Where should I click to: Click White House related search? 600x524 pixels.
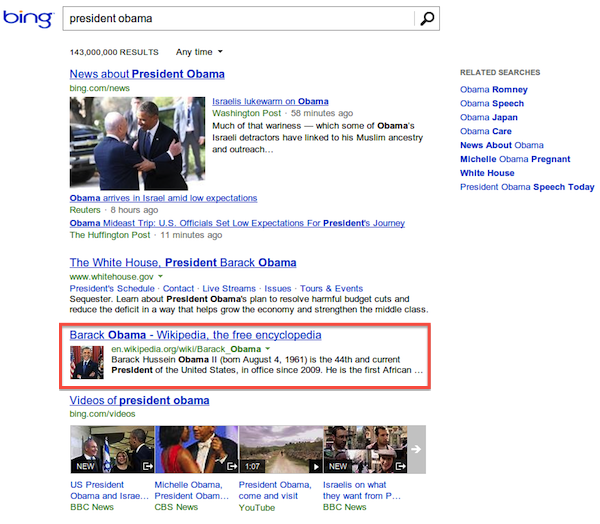[487, 173]
